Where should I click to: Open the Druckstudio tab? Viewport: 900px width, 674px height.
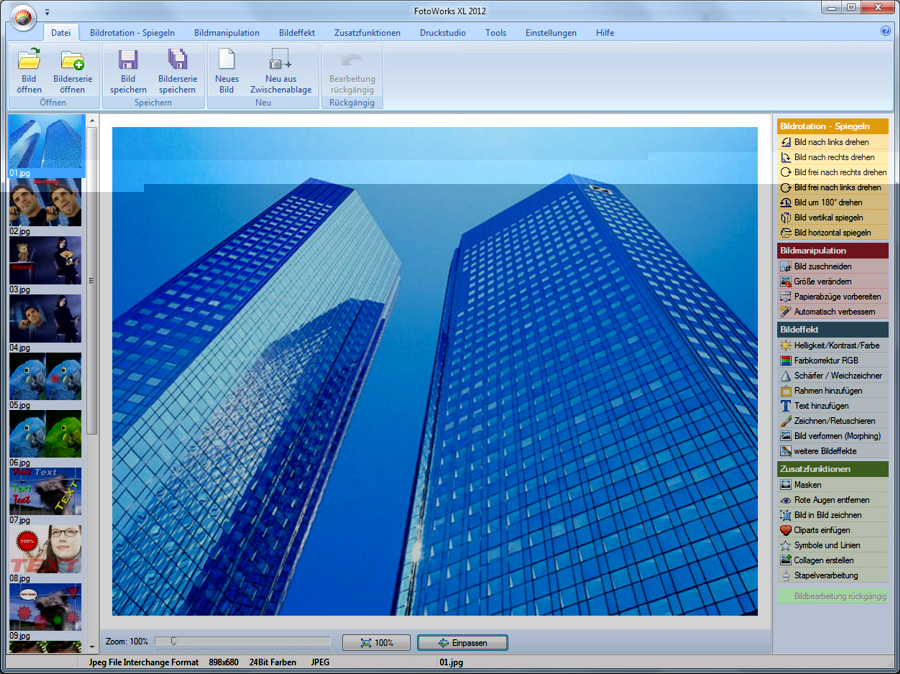442,33
